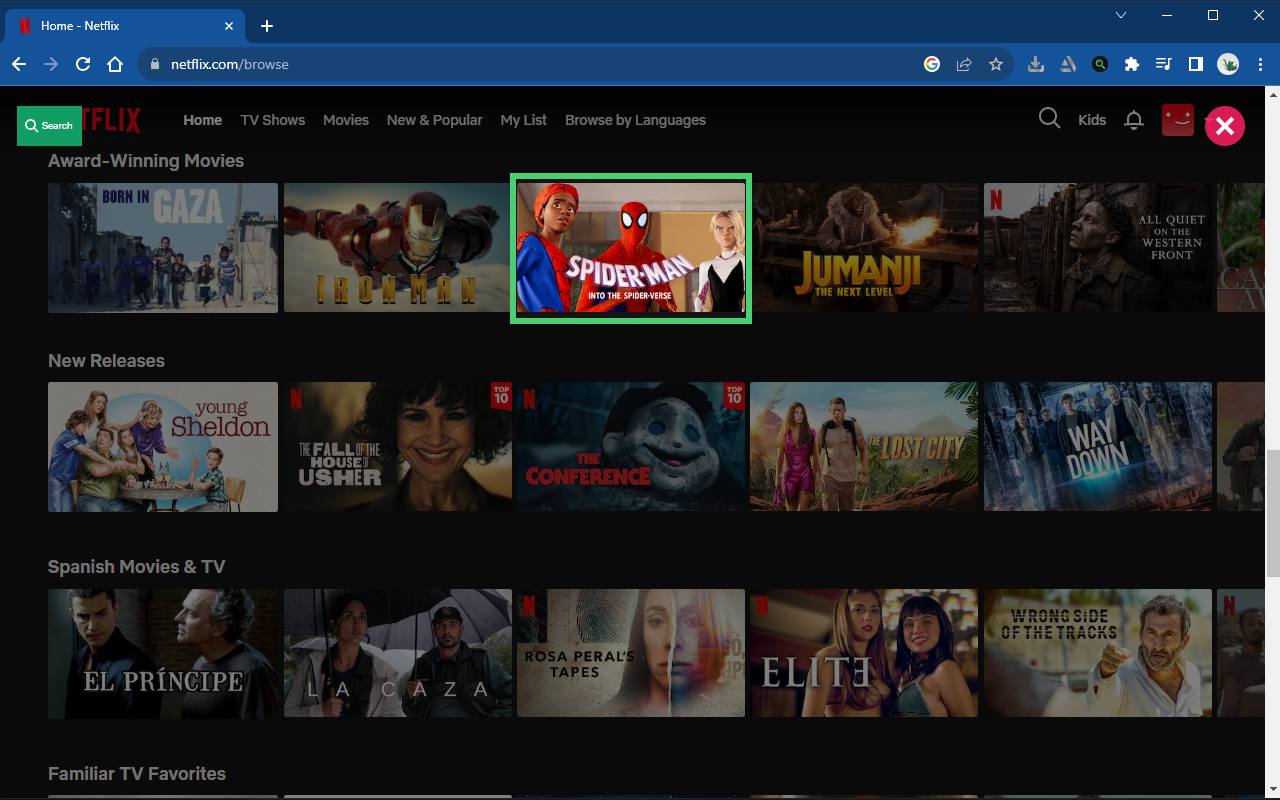
Task: Open New & Popular
Action: [435, 120]
